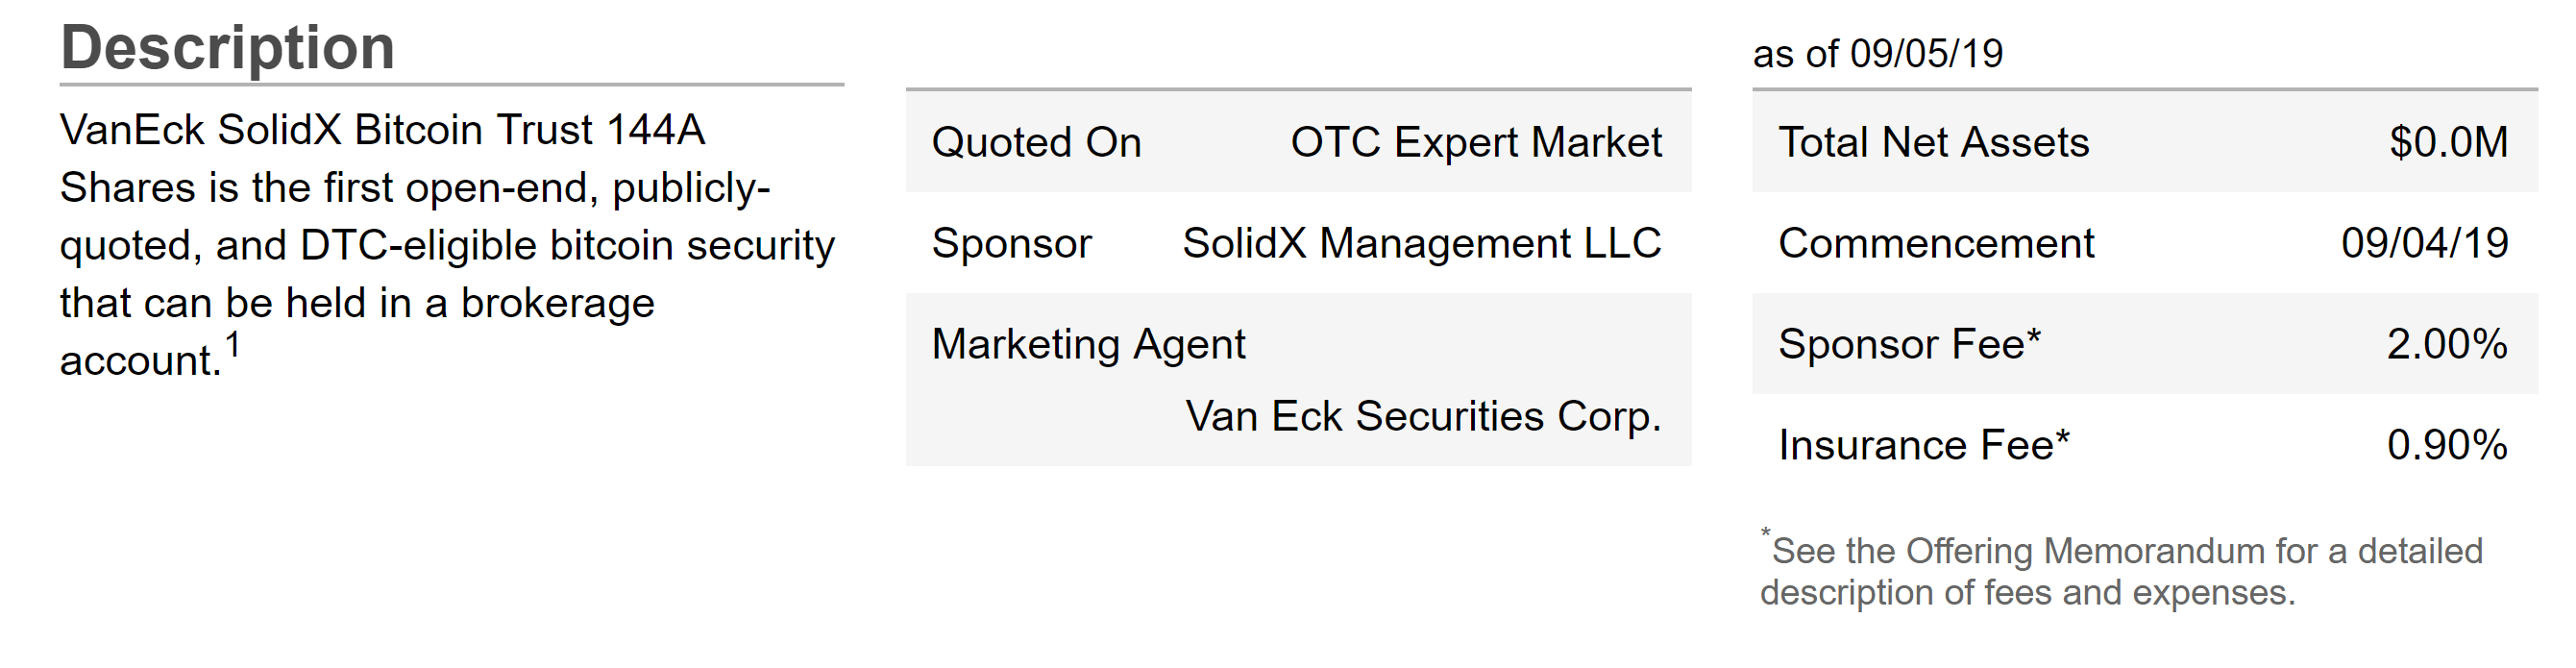Image resolution: width=2576 pixels, height=668 pixels.
Task: Click the 0.90% insurance fee value
Action: pos(2446,446)
